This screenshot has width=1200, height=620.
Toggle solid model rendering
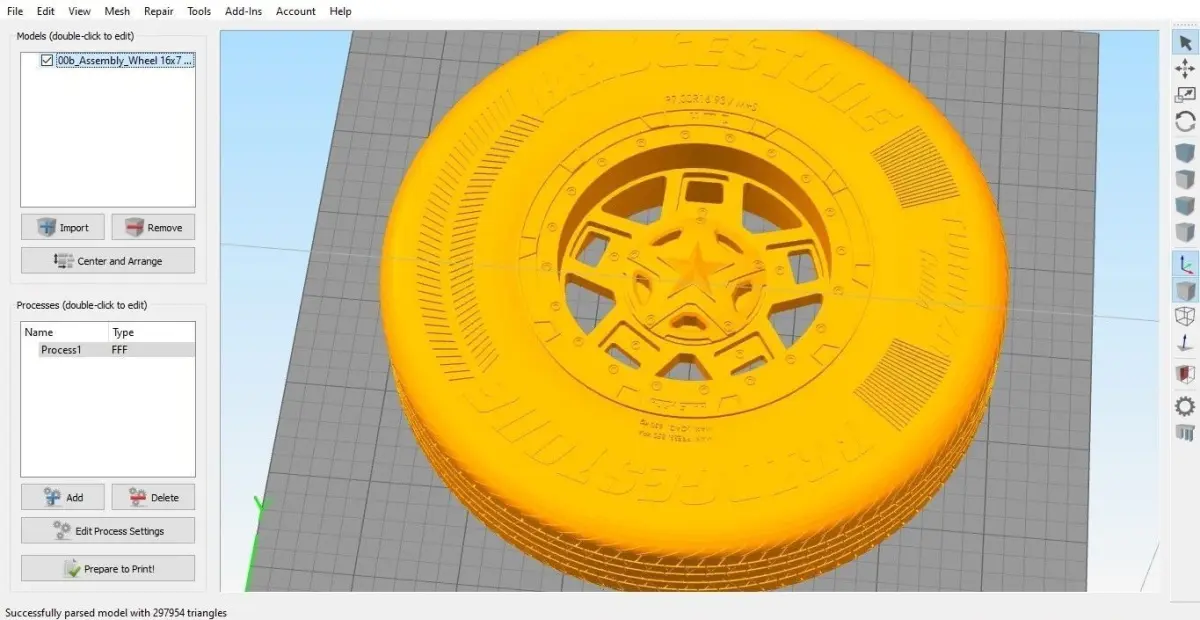(1185, 290)
